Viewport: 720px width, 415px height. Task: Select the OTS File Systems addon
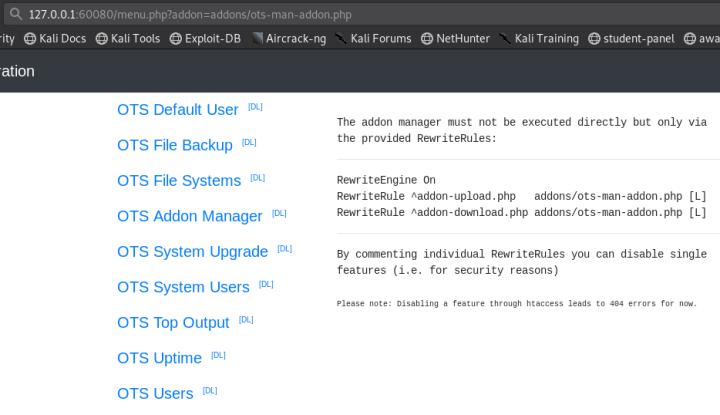click(x=178, y=181)
